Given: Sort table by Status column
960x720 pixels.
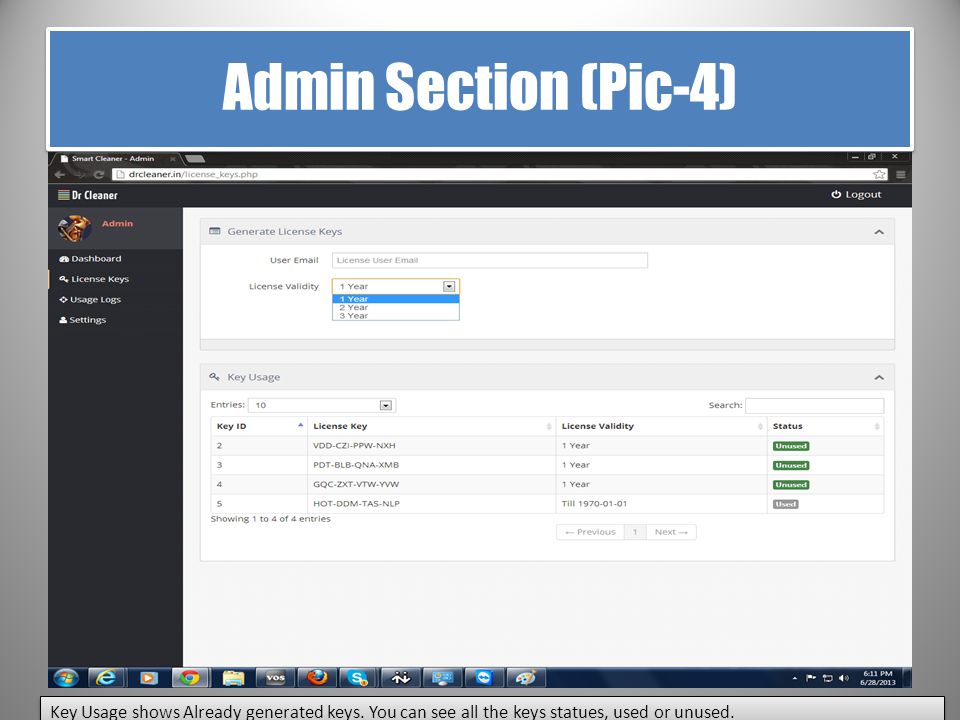Looking at the screenshot, I should (825, 426).
